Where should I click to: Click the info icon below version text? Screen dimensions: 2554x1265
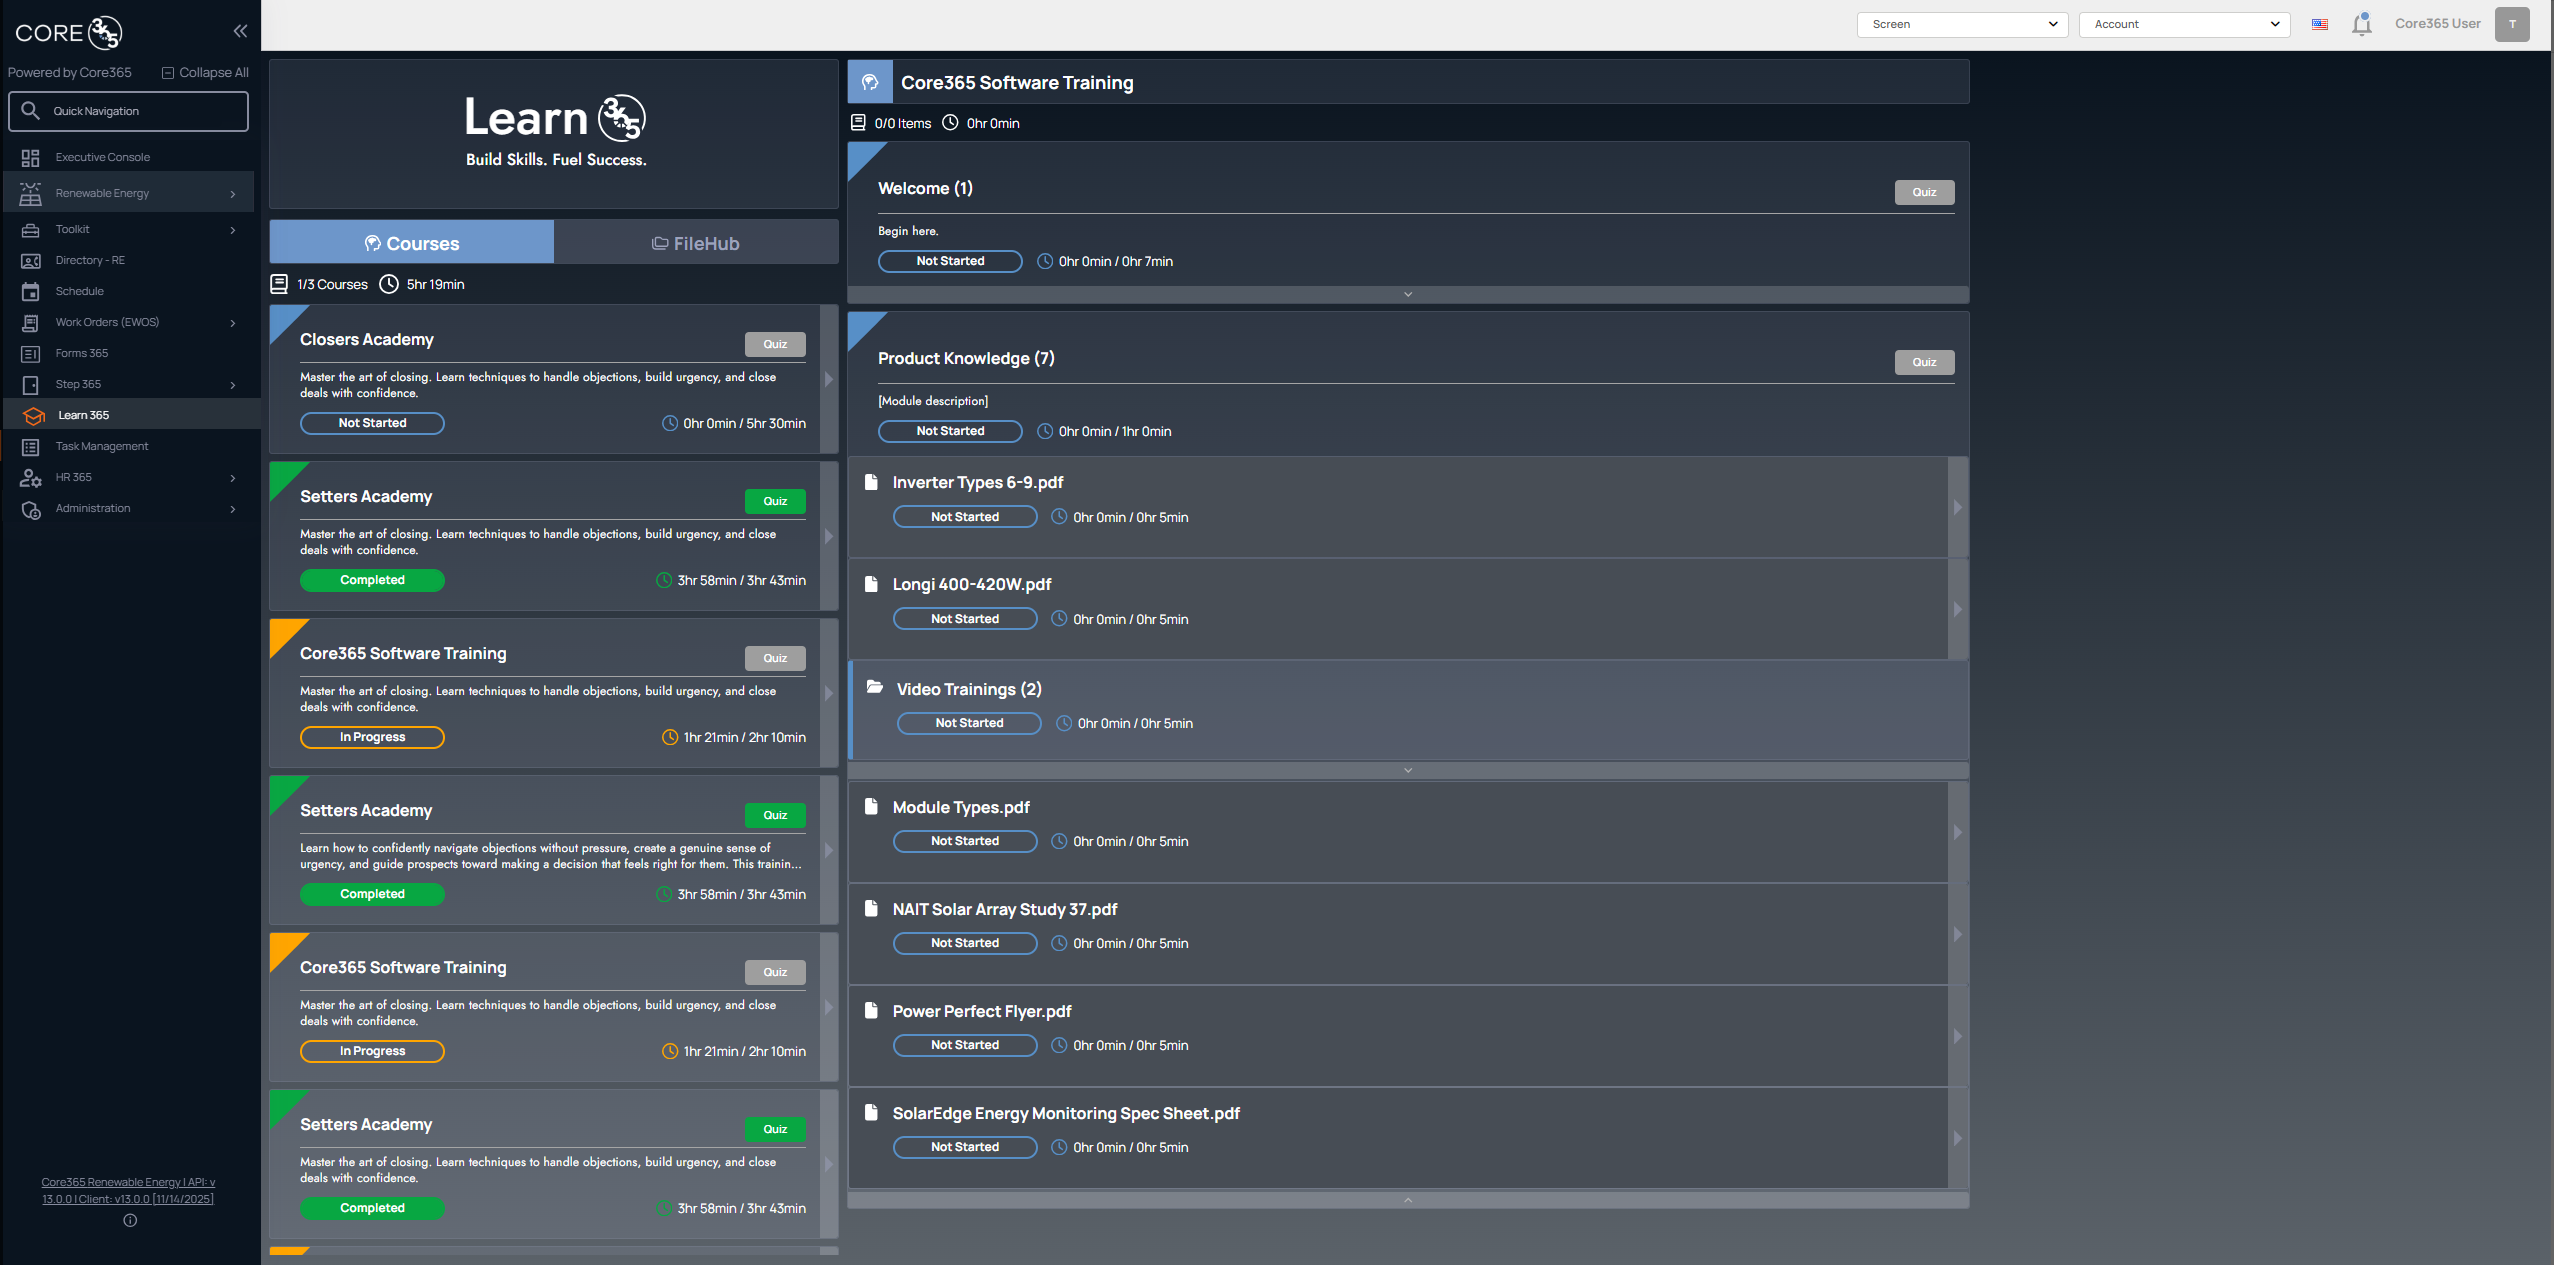[130, 1220]
